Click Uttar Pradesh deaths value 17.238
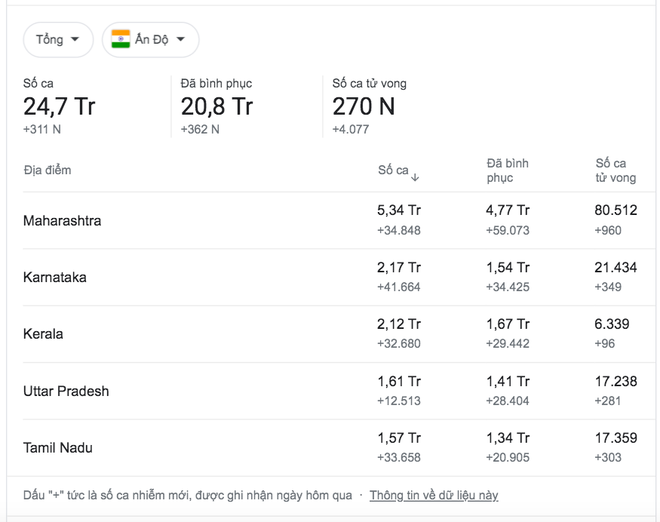 (x=616, y=381)
